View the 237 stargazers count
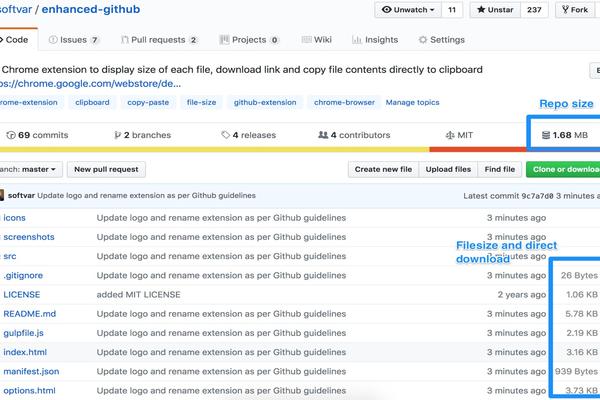 click(x=534, y=10)
